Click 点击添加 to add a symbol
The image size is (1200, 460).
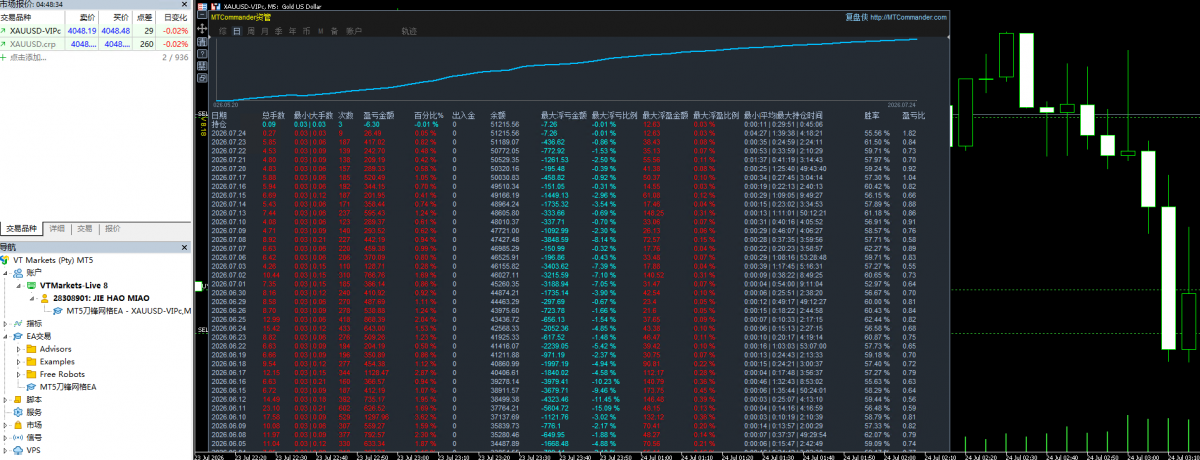pyautogui.click(x=26, y=57)
